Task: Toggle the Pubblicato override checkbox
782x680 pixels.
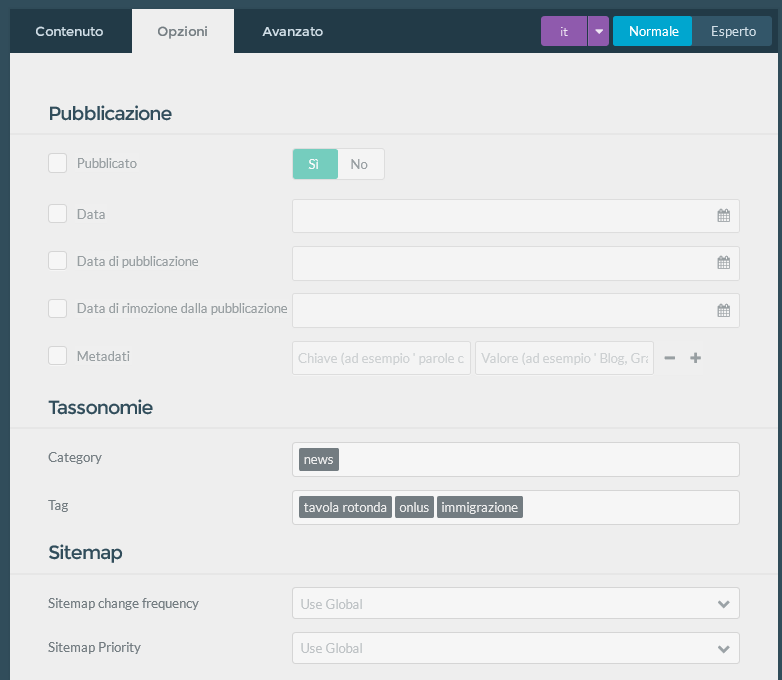Action: (x=57, y=163)
